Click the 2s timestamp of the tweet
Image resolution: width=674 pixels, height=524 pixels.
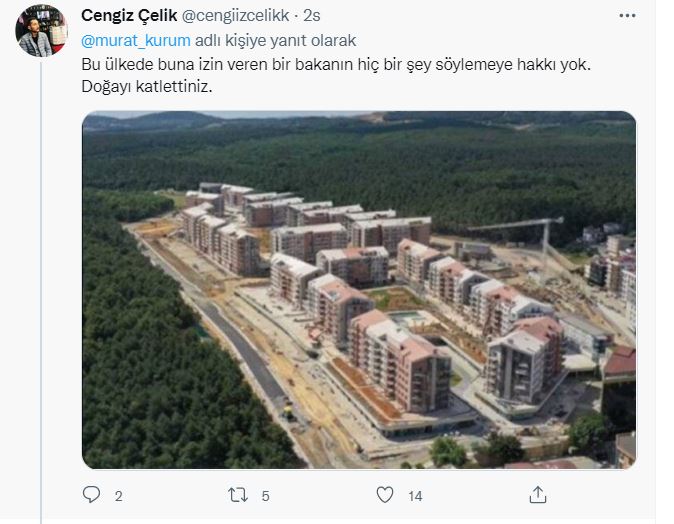coord(312,16)
